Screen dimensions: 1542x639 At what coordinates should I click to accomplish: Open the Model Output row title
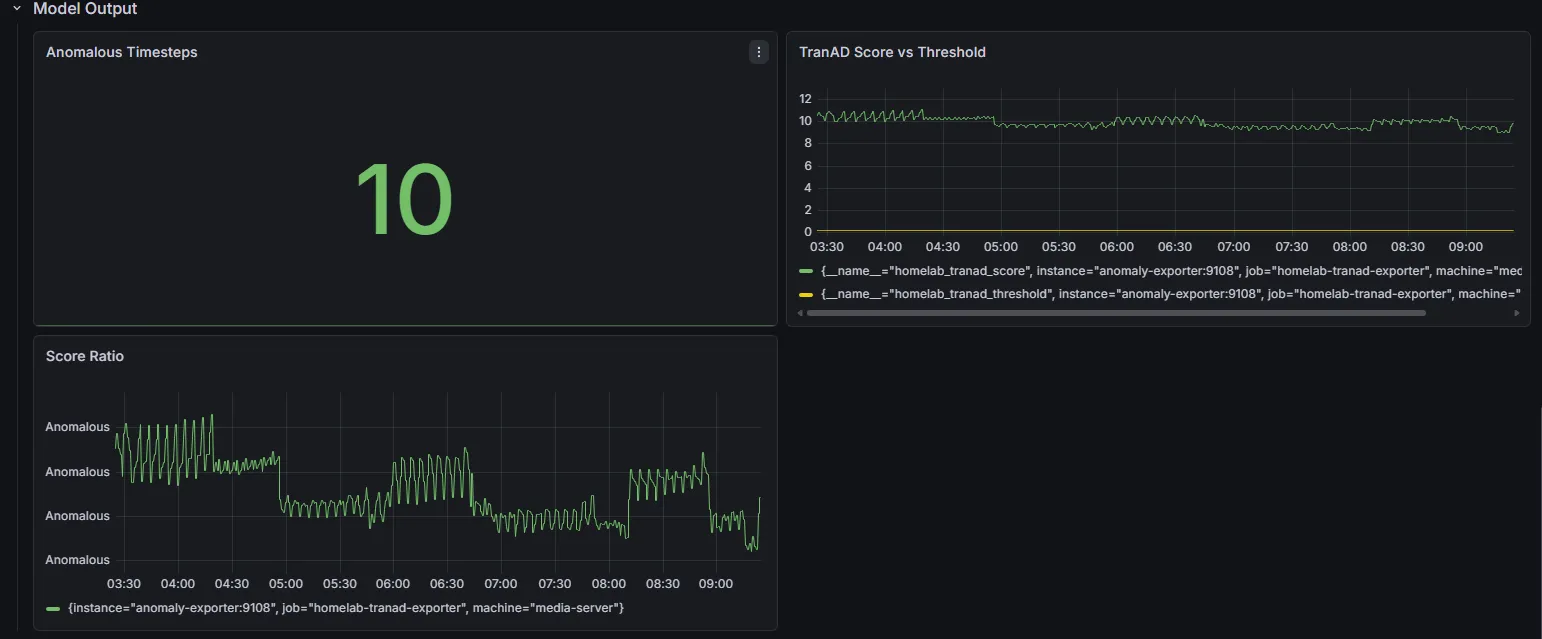[x=85, y=9]
